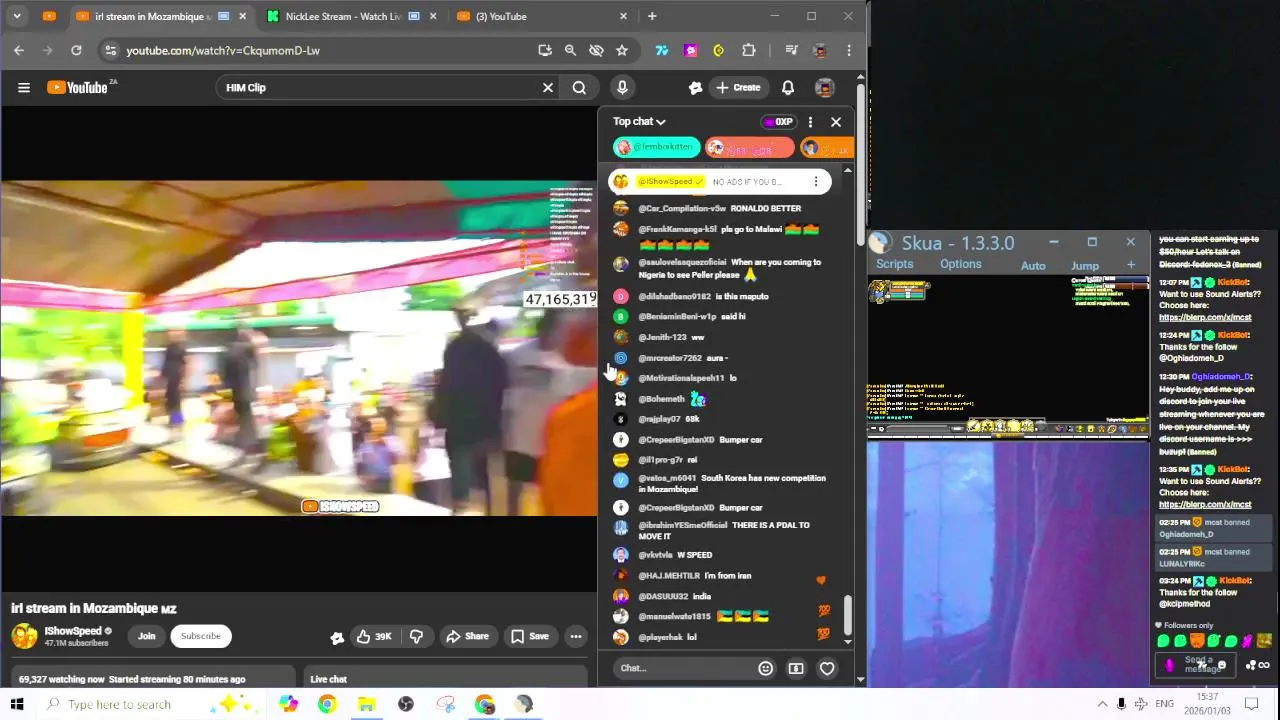This screenshot has height=720, width=1280.
Task: Open a new Chrome tab
Action: coord(652,16)
